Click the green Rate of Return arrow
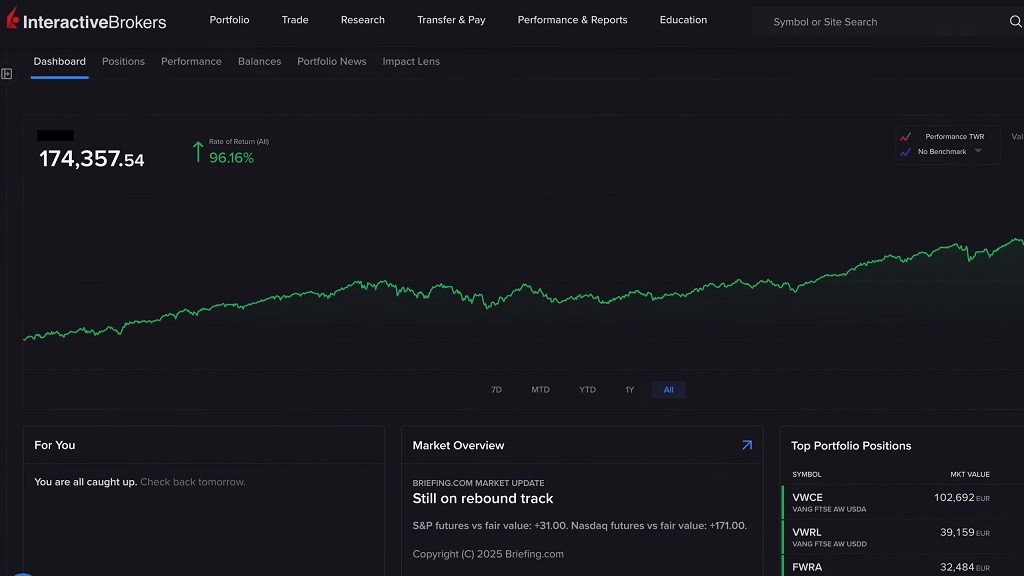This screenshot has width=1024, height=576. coord(198,152)
